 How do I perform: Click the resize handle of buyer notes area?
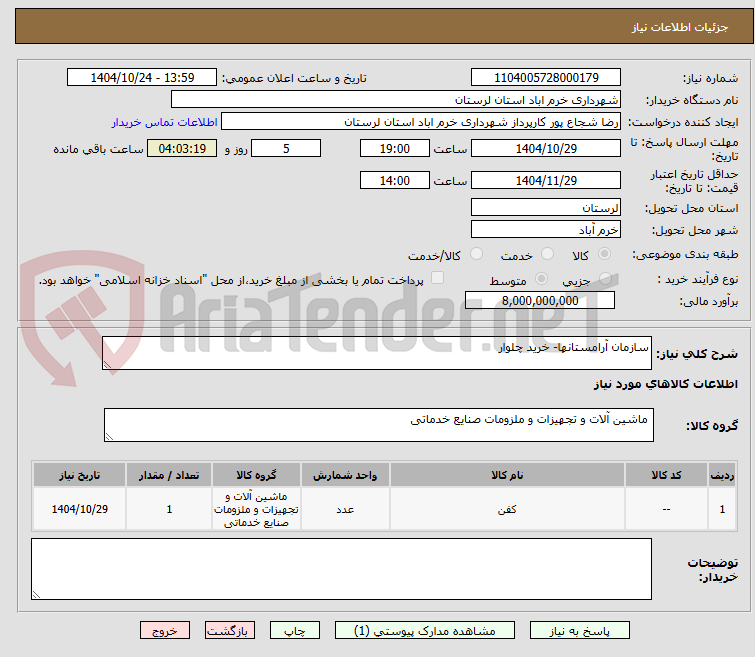click(36, 595)
